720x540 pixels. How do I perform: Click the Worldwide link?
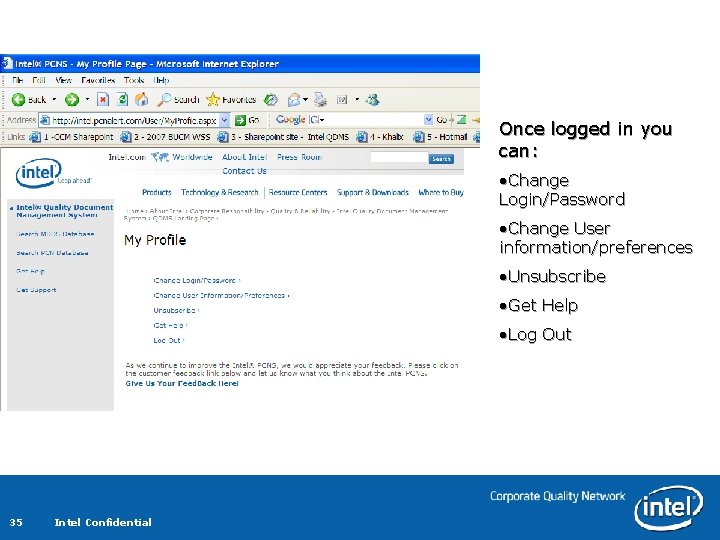point(192,157)
